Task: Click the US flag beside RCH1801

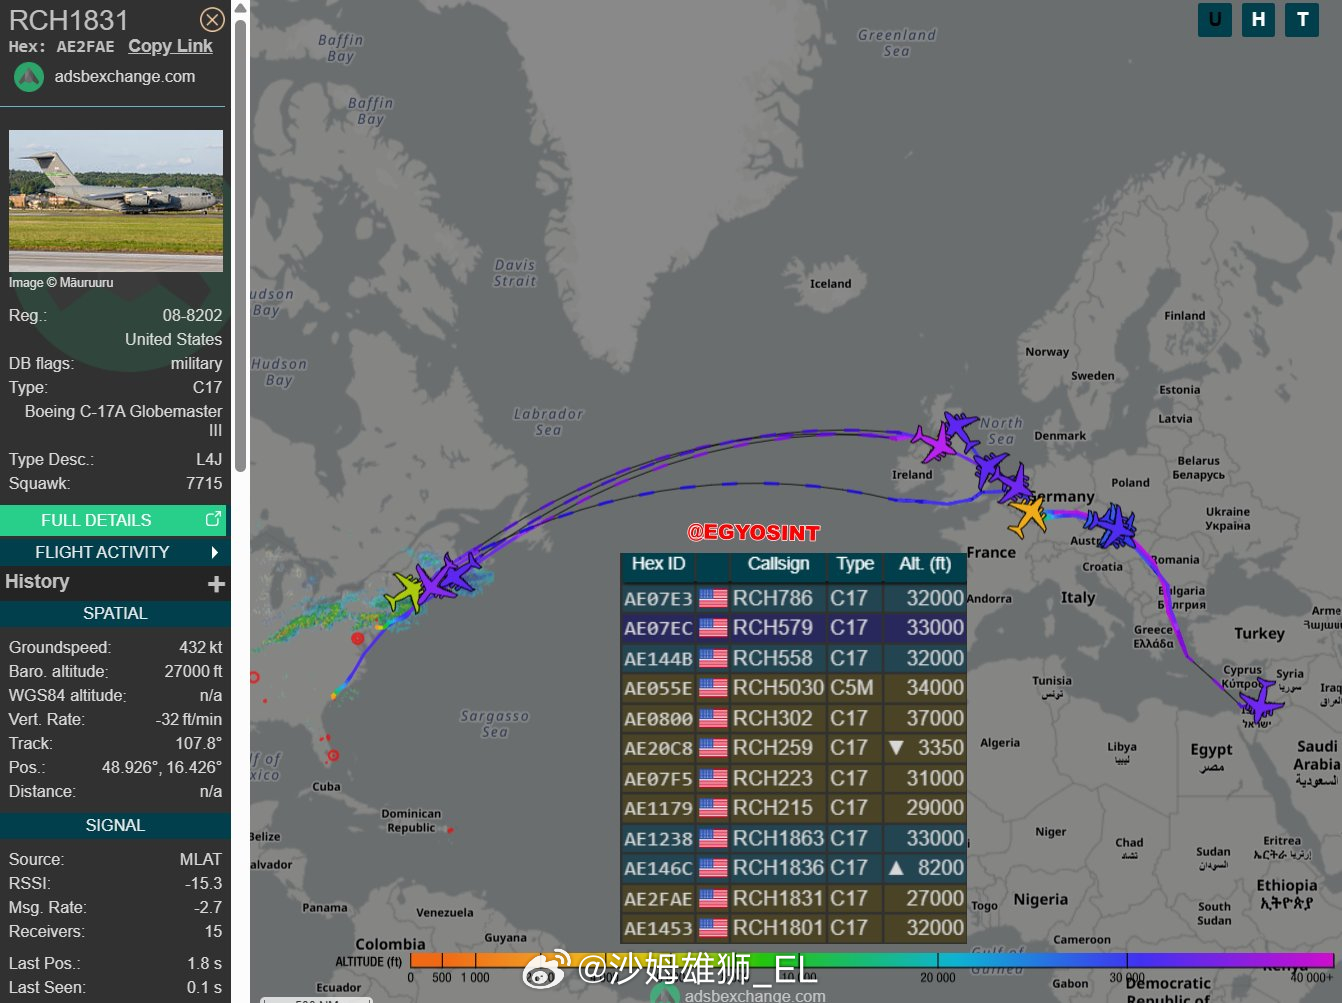Action: coord(713,928)
